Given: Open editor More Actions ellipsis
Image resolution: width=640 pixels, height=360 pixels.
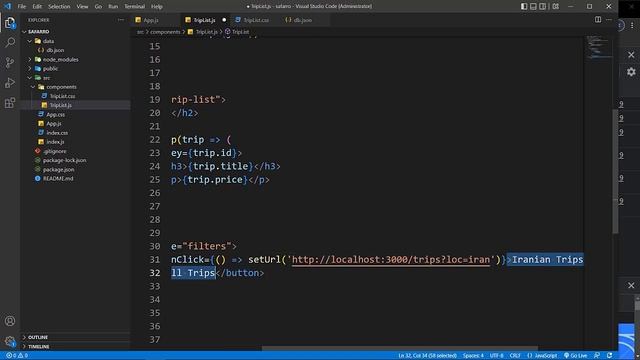Looking at the screenshot, I should tap(609, 20).
